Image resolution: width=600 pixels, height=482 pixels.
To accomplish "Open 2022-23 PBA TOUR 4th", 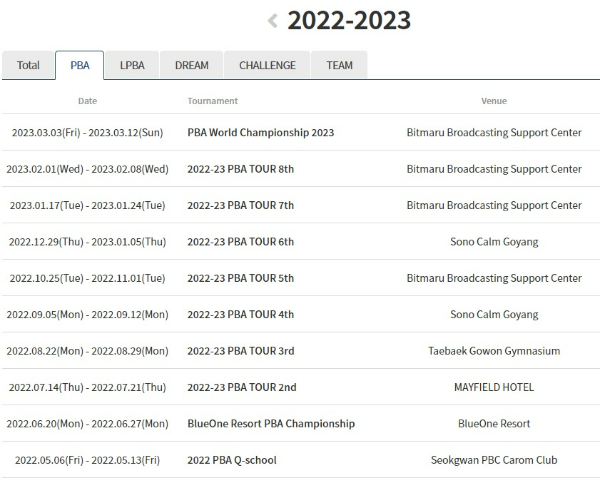I will [x=241, y=314].
